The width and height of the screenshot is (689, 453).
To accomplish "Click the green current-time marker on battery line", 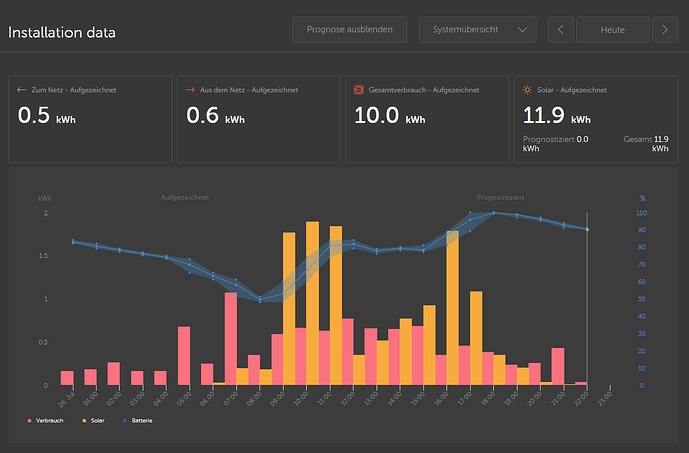I will pyautogui.click(x=587, y=229).
